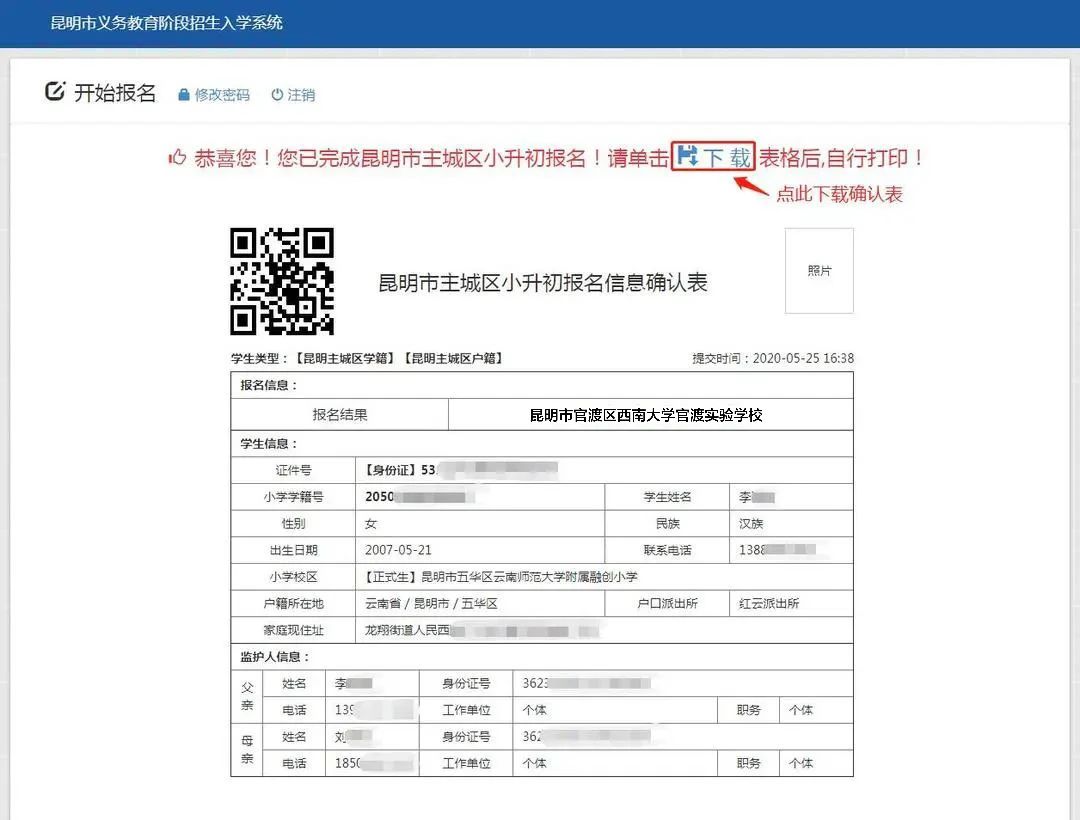
Task: Click the 注销 logout link
Action: 301,95
